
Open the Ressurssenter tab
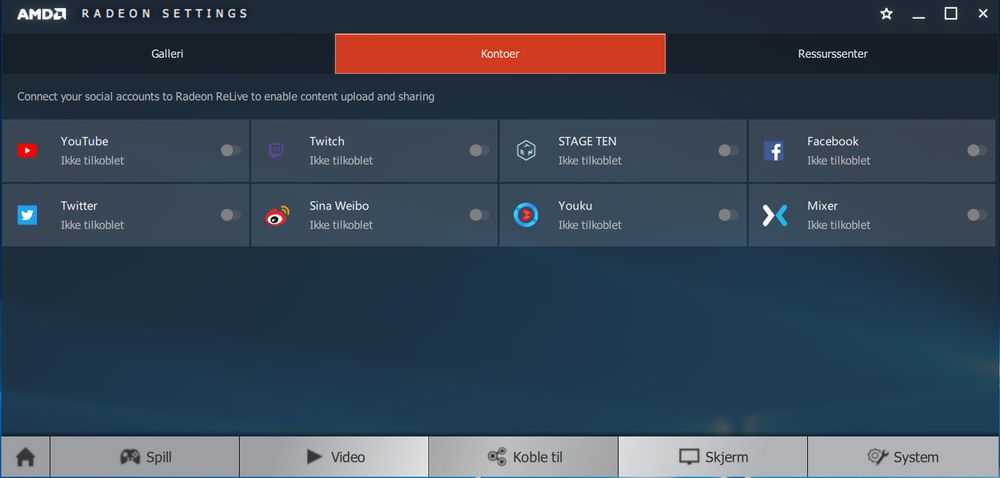click(x=832, y=54)
